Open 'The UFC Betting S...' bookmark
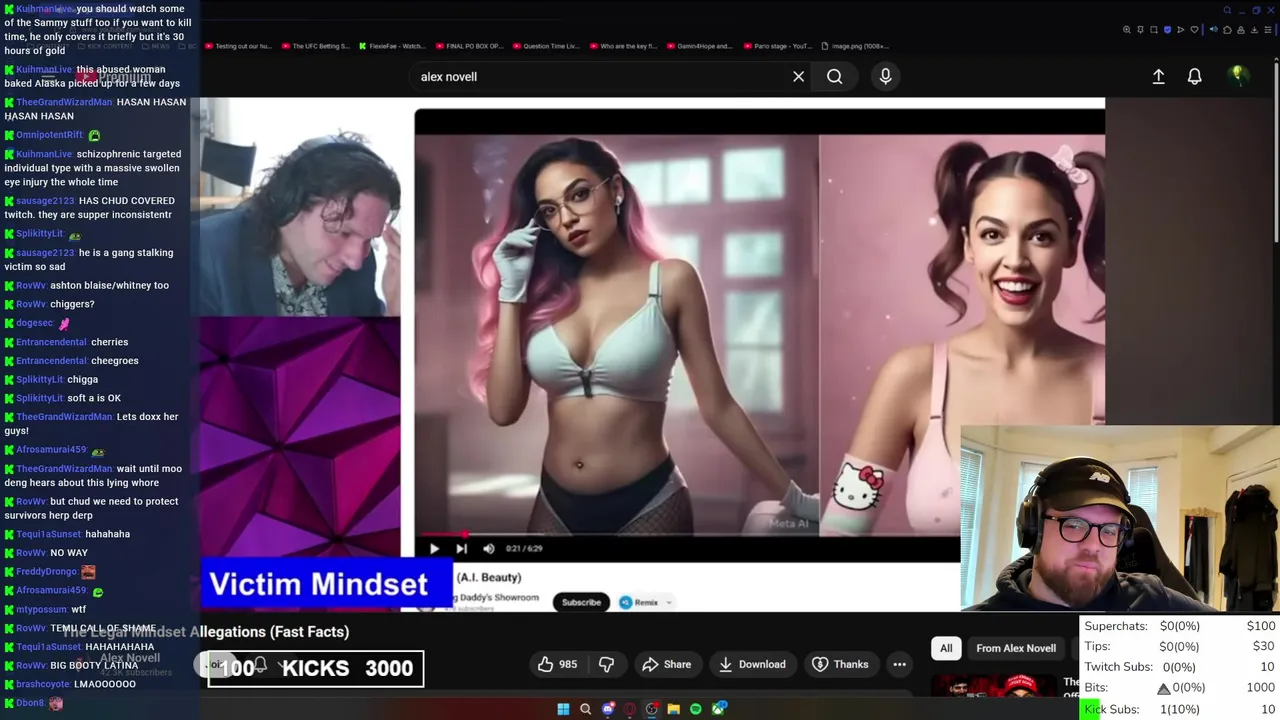 (315, 46)
